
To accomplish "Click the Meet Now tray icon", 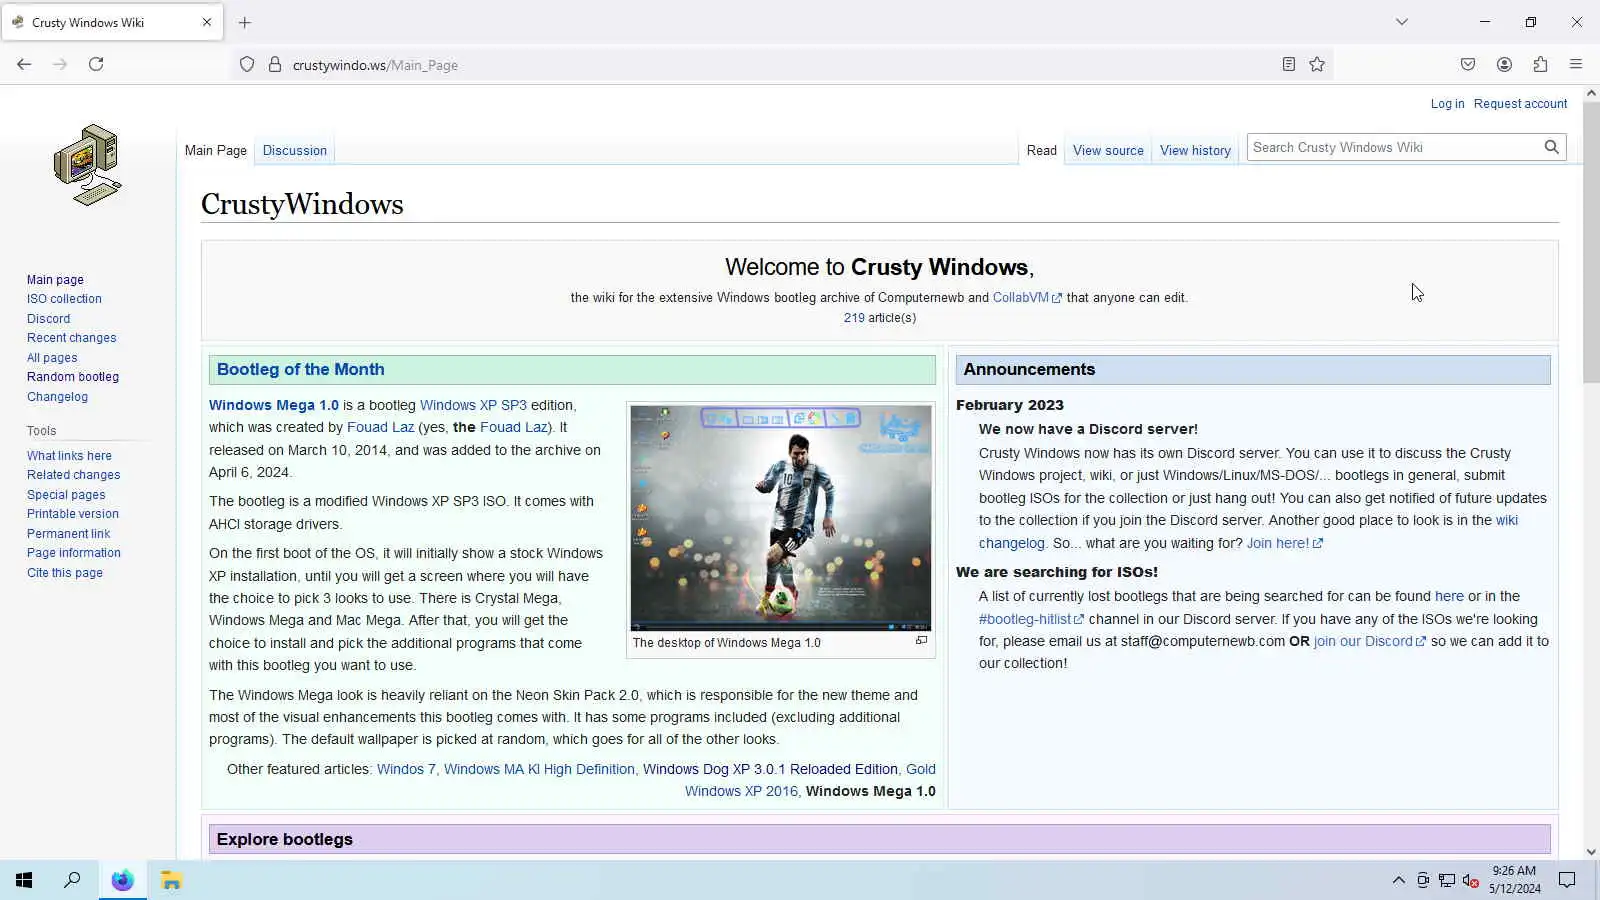I will pos(1423,880).
